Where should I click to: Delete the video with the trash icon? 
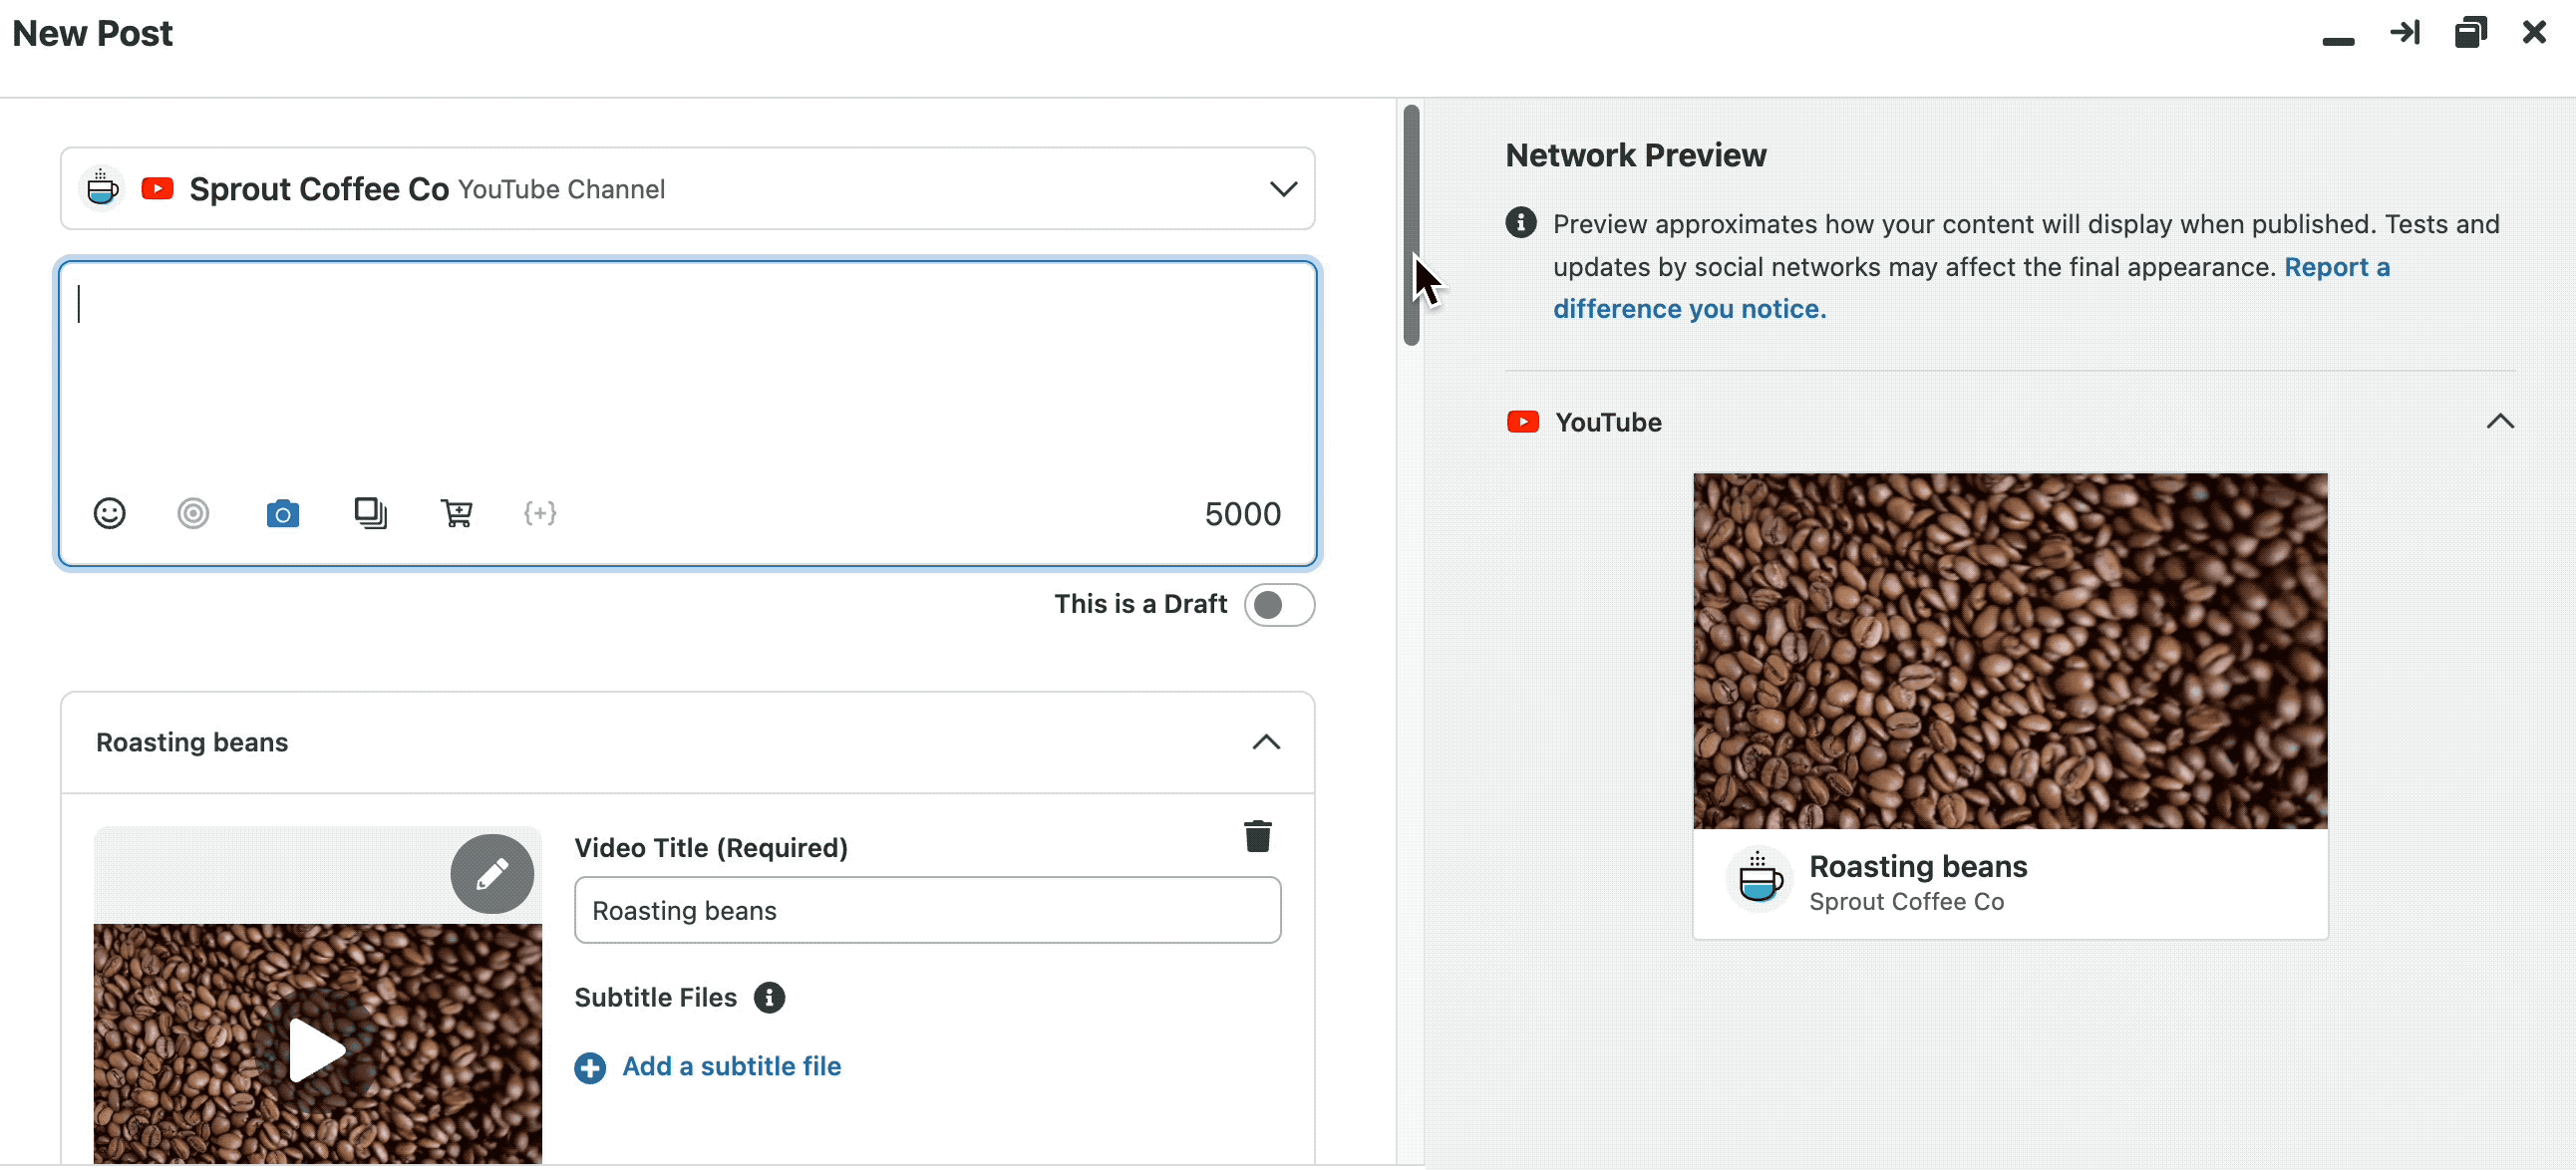tap(1258, 836)
